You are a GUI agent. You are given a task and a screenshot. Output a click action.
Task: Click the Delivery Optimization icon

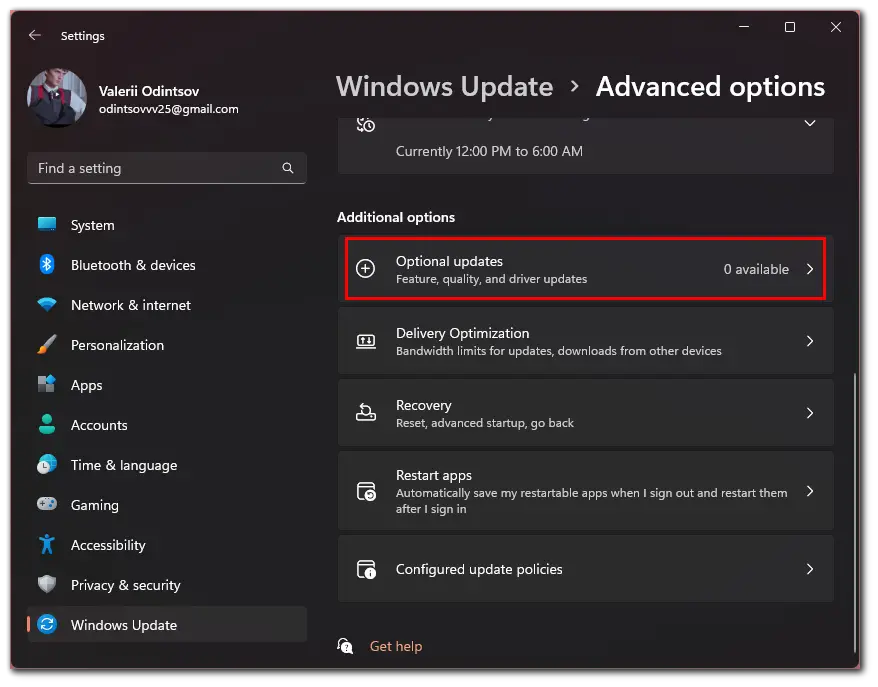coord(366,341)
